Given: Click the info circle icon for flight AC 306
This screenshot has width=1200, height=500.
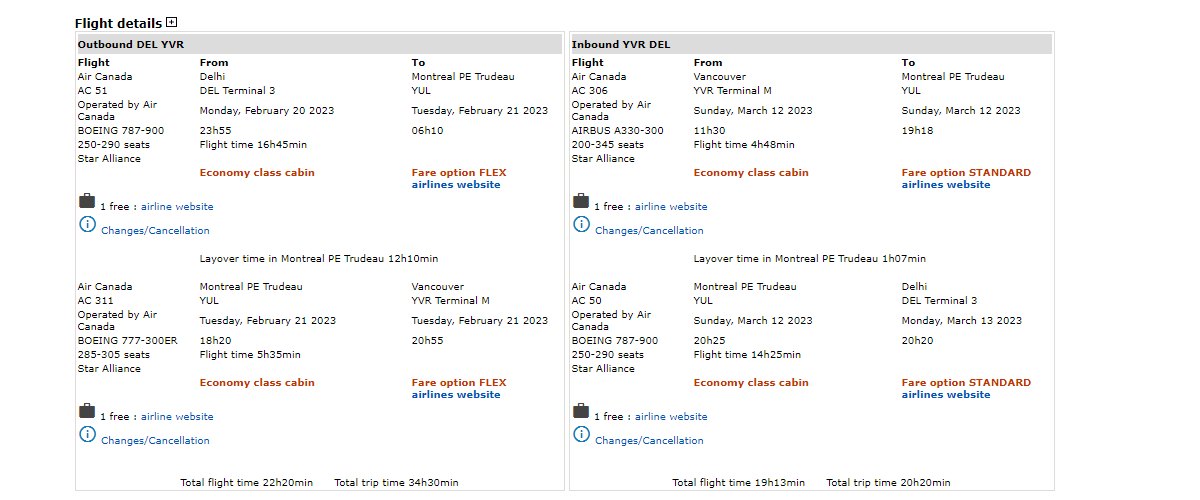Looking at the screenshot, I should (x=581, y=225).
